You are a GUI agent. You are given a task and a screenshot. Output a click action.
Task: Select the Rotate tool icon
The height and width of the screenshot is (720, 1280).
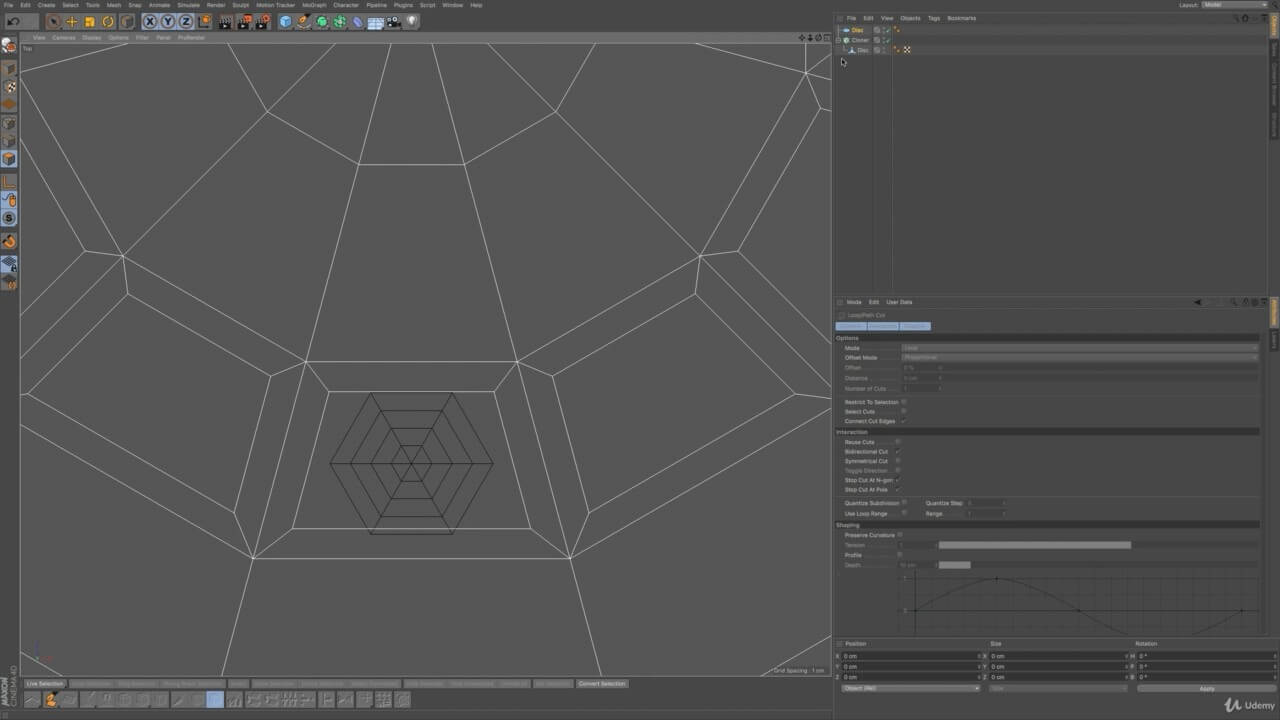coord(108,21)
